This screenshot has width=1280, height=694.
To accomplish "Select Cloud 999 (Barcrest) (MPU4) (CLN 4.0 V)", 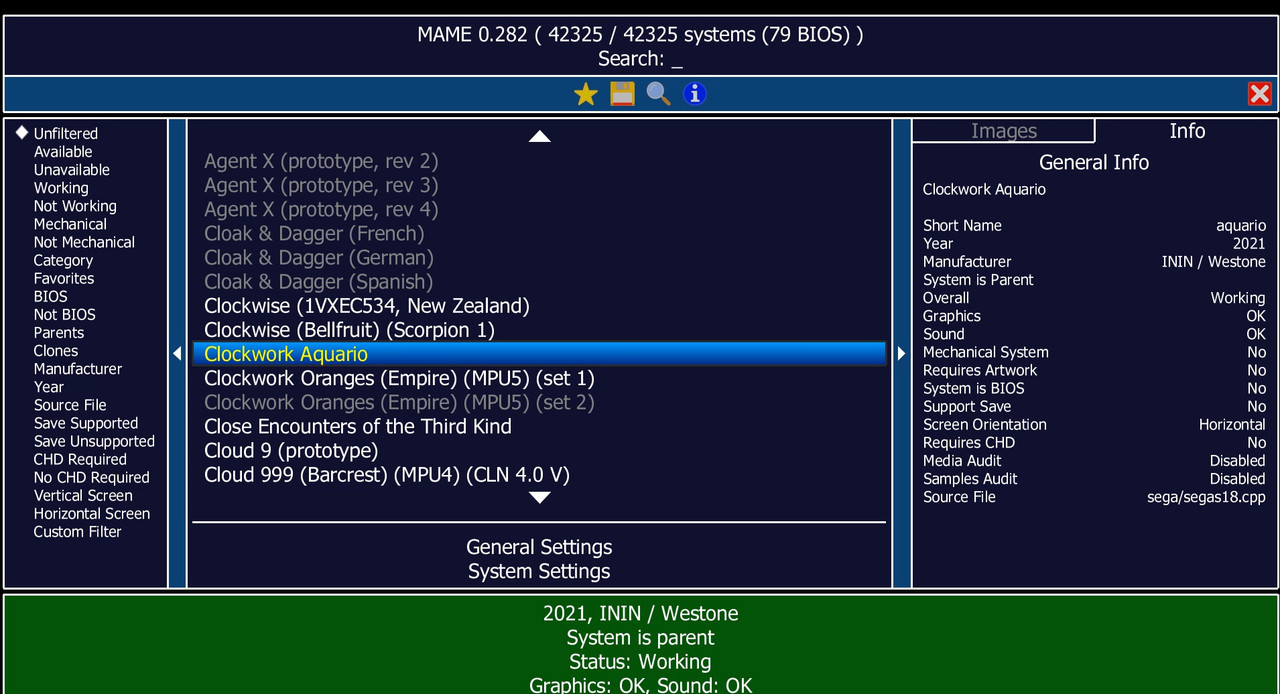I will (x=539, y=475).
